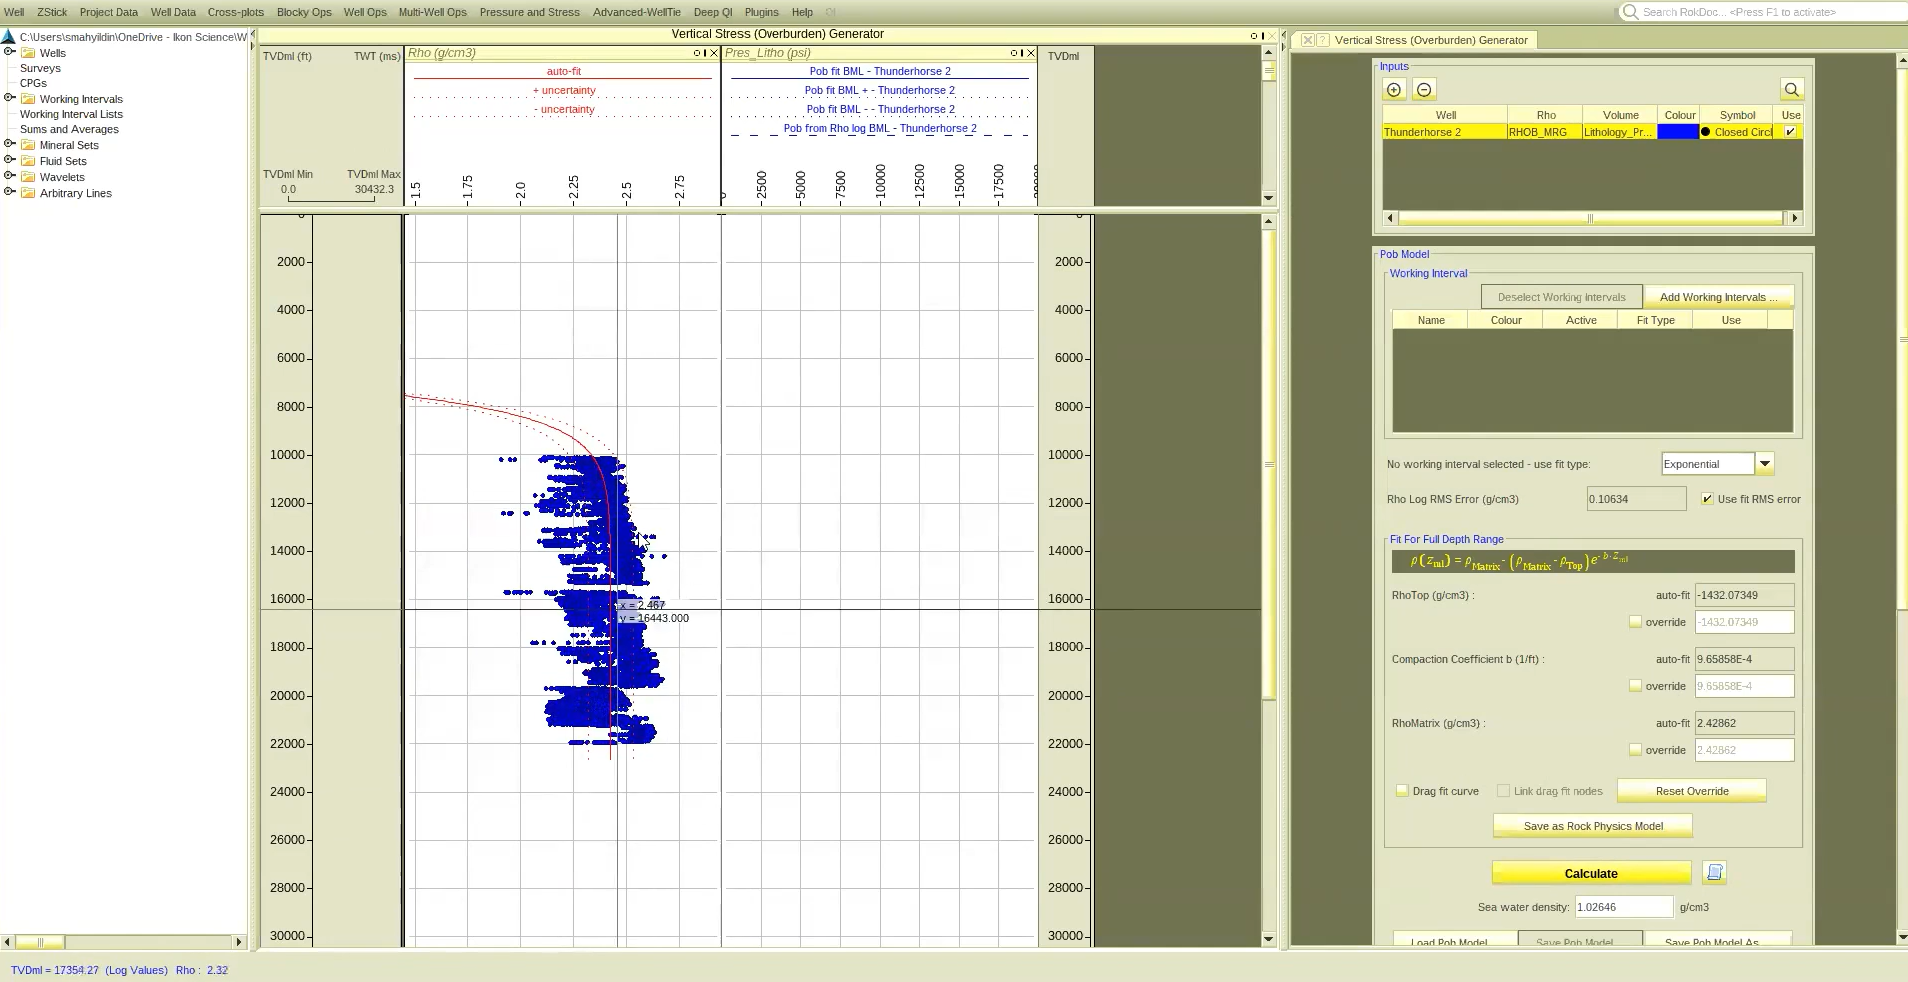The width and height of the screenshot is (1908, 982).
Task: Close the Vertical Stress Generator tab X icon
Action: tap(1307, 40)
